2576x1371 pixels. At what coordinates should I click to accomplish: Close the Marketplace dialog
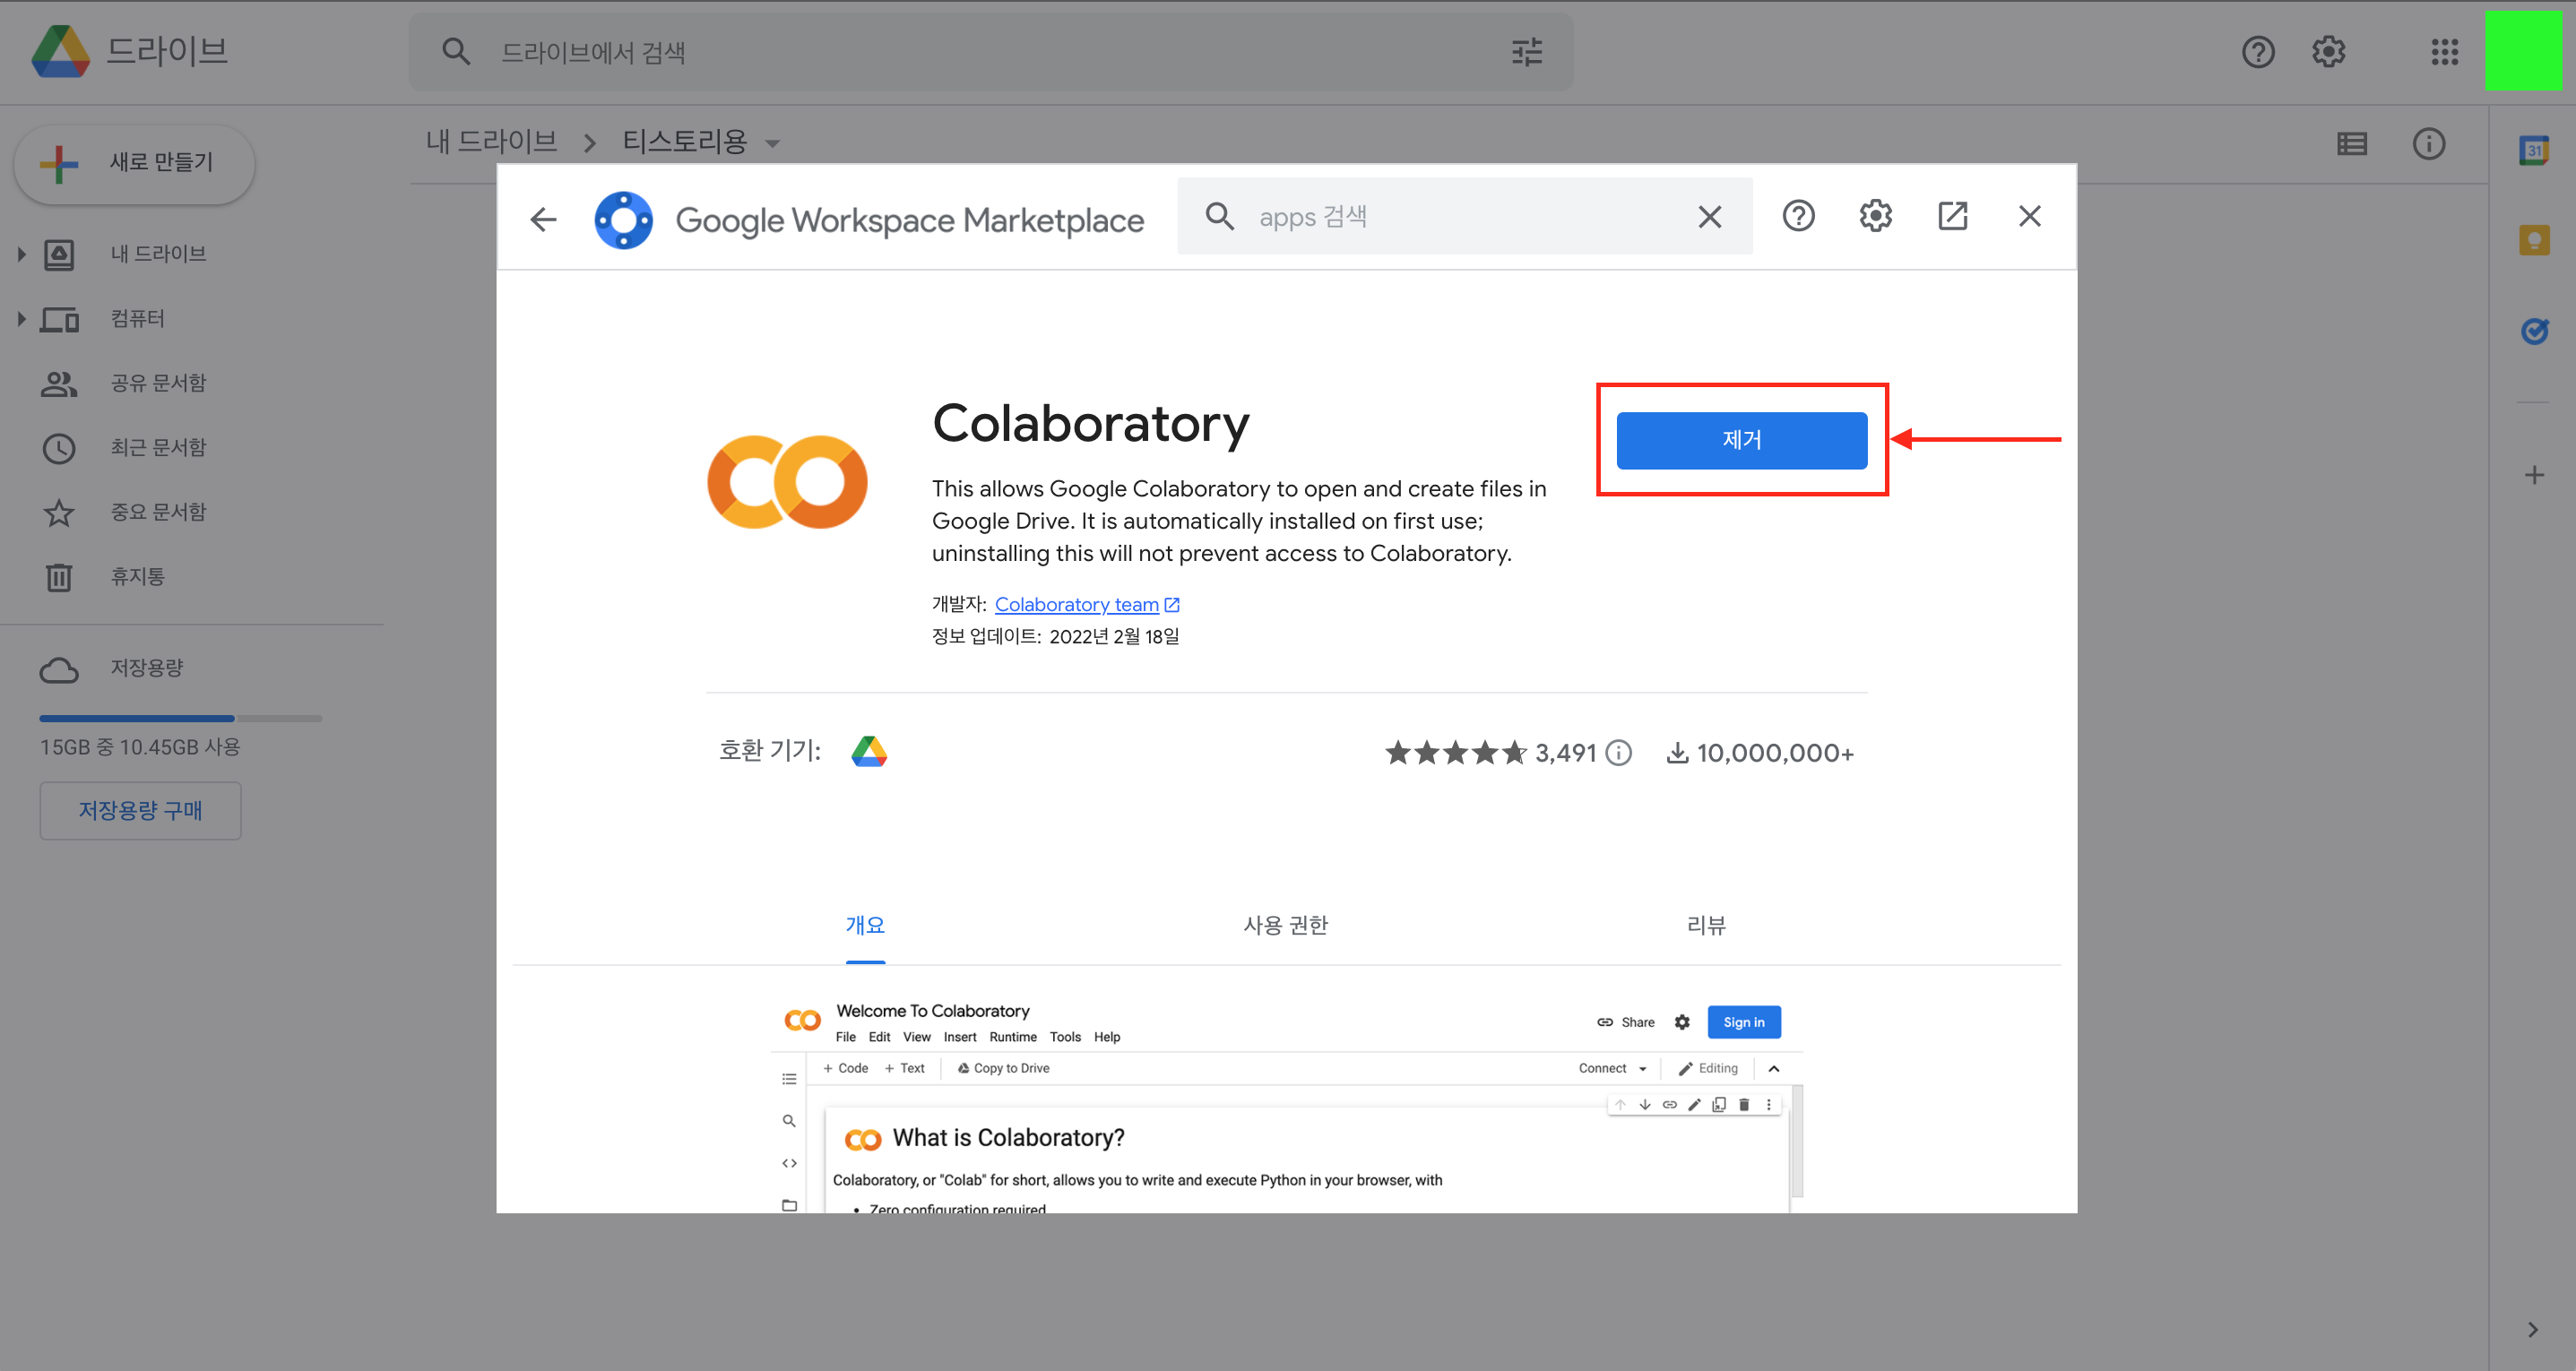(x=2029, y=216)
